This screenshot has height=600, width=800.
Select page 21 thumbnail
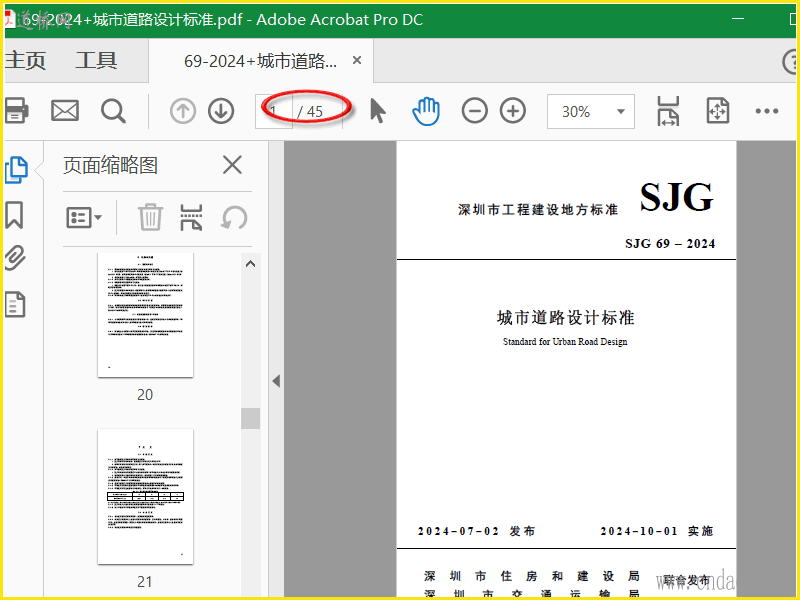[x=145, y=496]
